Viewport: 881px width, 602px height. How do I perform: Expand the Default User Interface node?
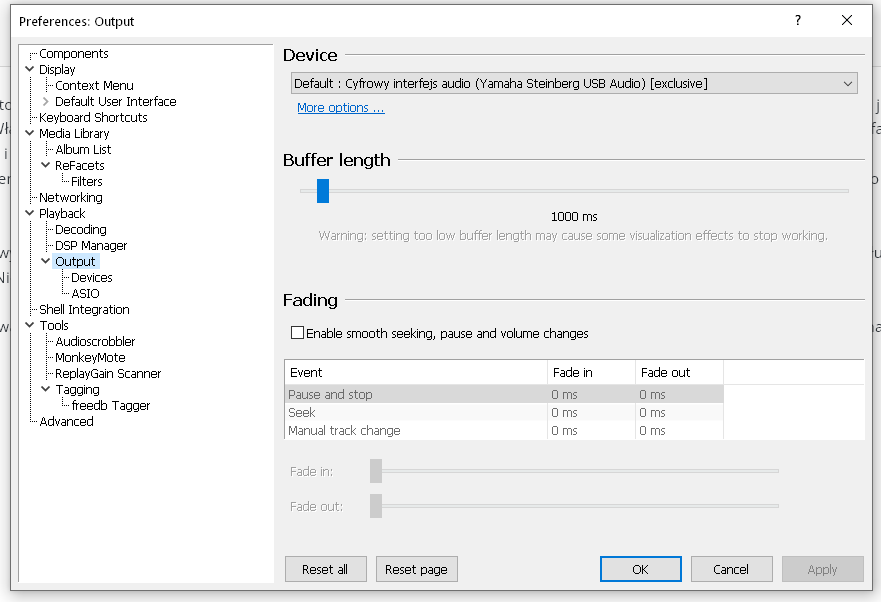[45, 102]
